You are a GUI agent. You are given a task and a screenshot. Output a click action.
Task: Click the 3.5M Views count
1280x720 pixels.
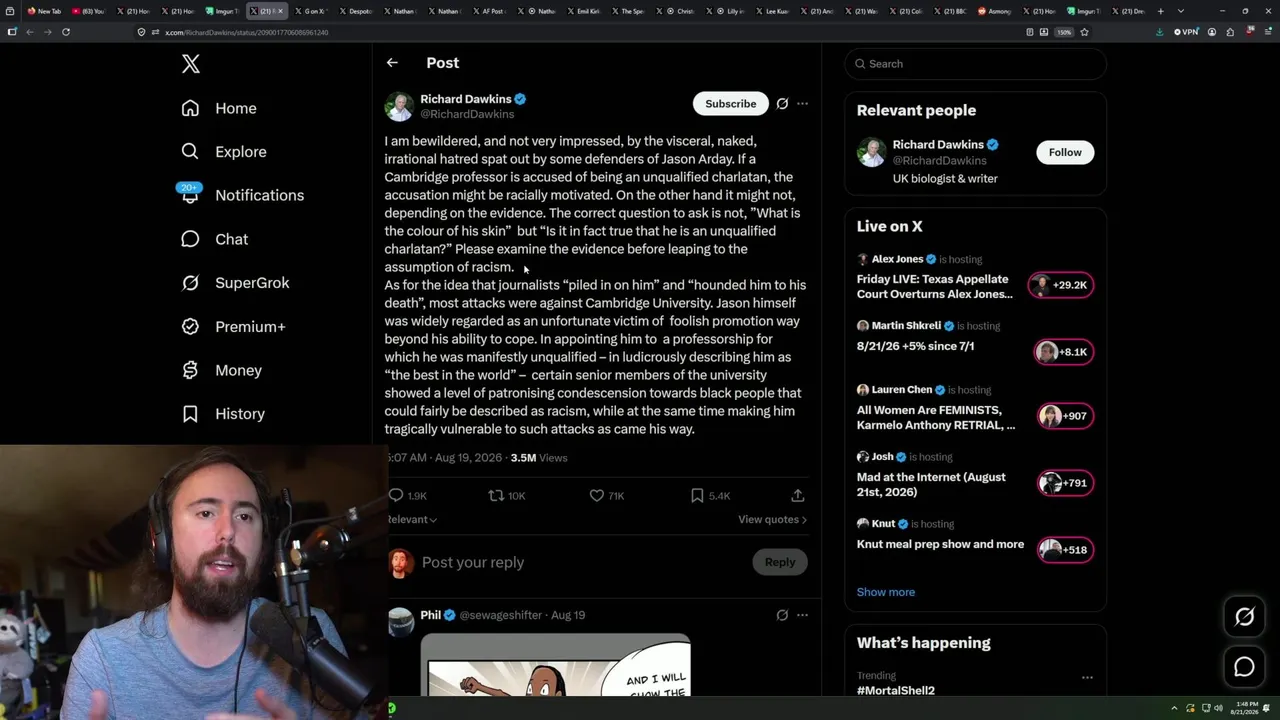538,458
